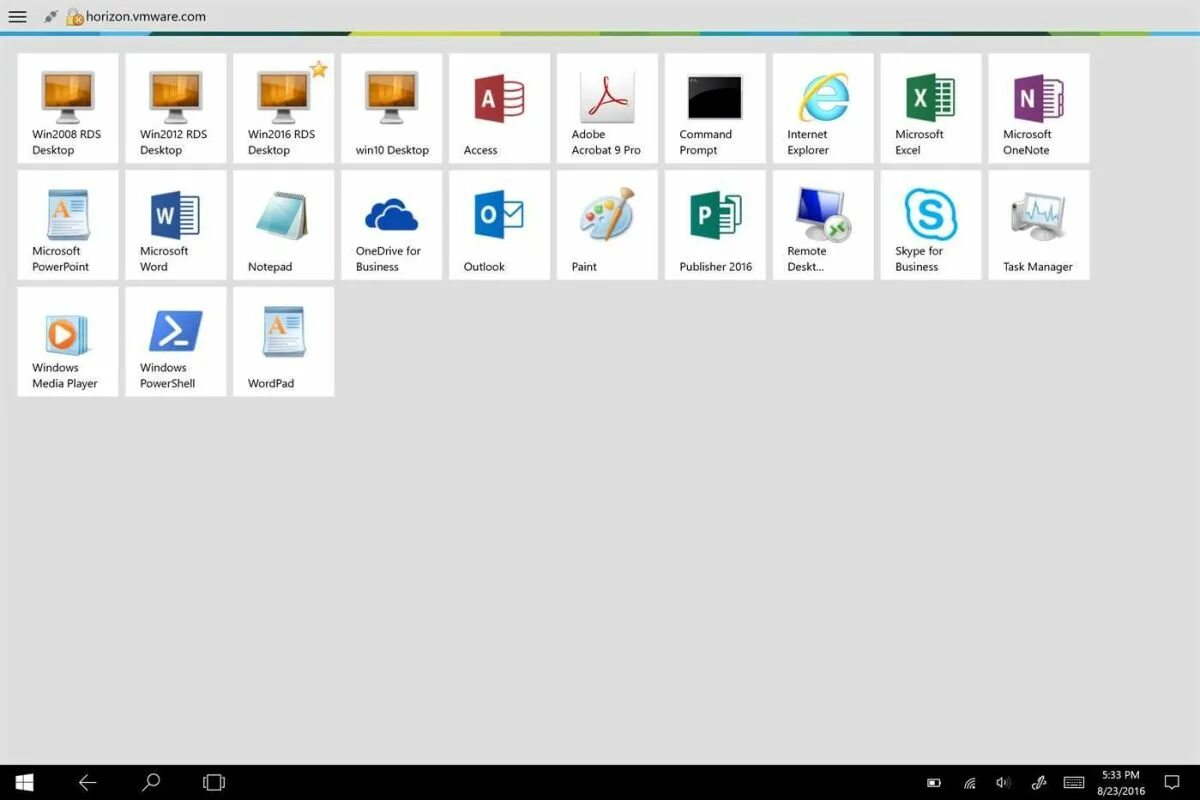Open the hamburger menu at top left
The width and height of the screenshot is (1200, 800).
point(17,16)
